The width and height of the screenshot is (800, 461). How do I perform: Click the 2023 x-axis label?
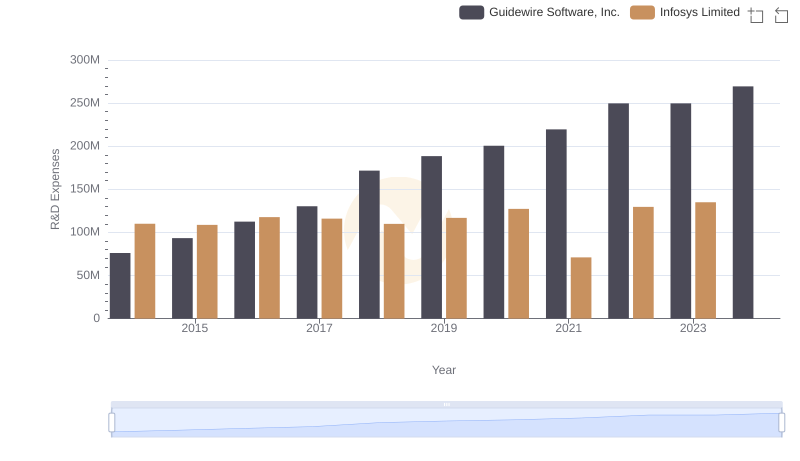click(x=693, y=328)
